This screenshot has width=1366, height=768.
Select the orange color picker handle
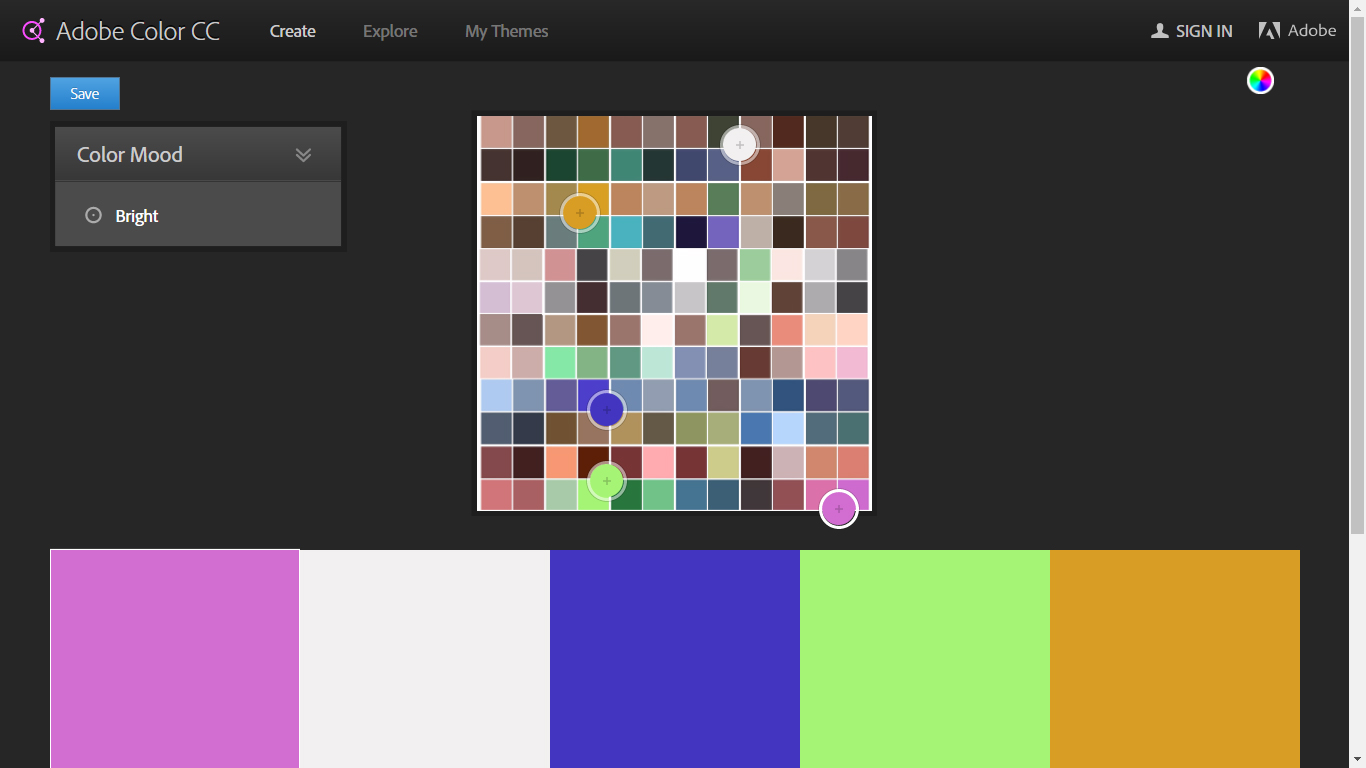(x=580, y=213)
